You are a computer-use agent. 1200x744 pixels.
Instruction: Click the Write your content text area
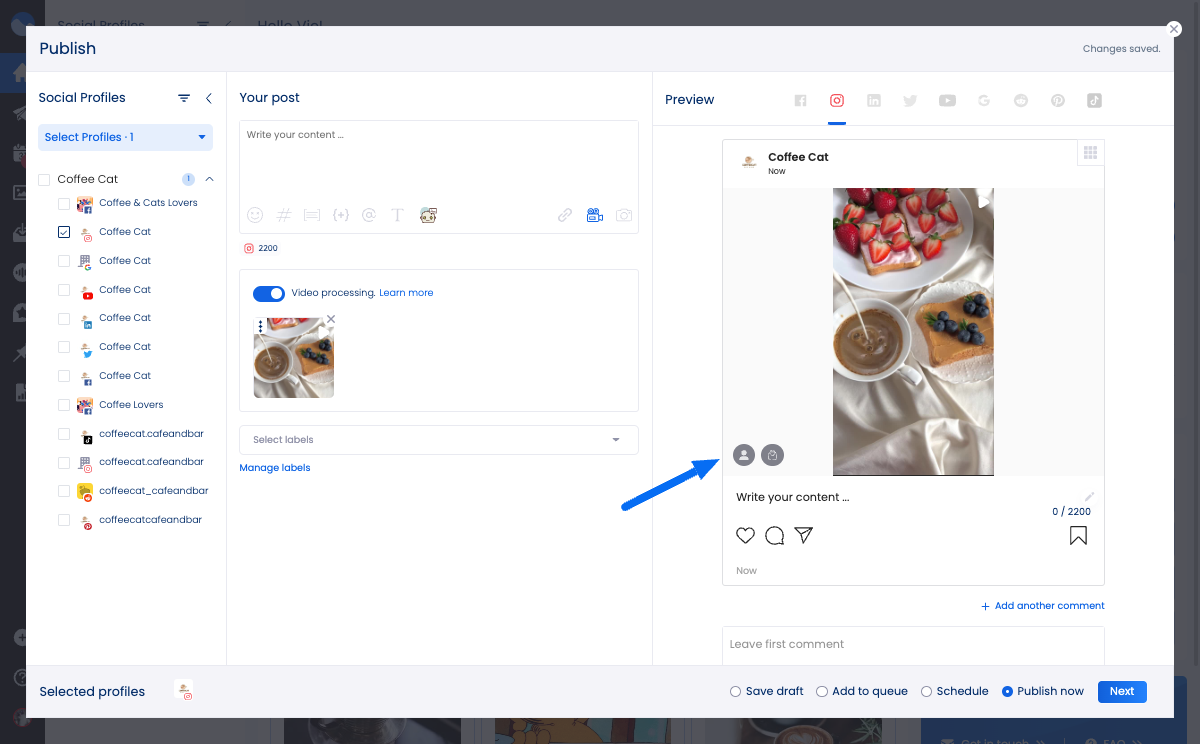pos(439,160)
